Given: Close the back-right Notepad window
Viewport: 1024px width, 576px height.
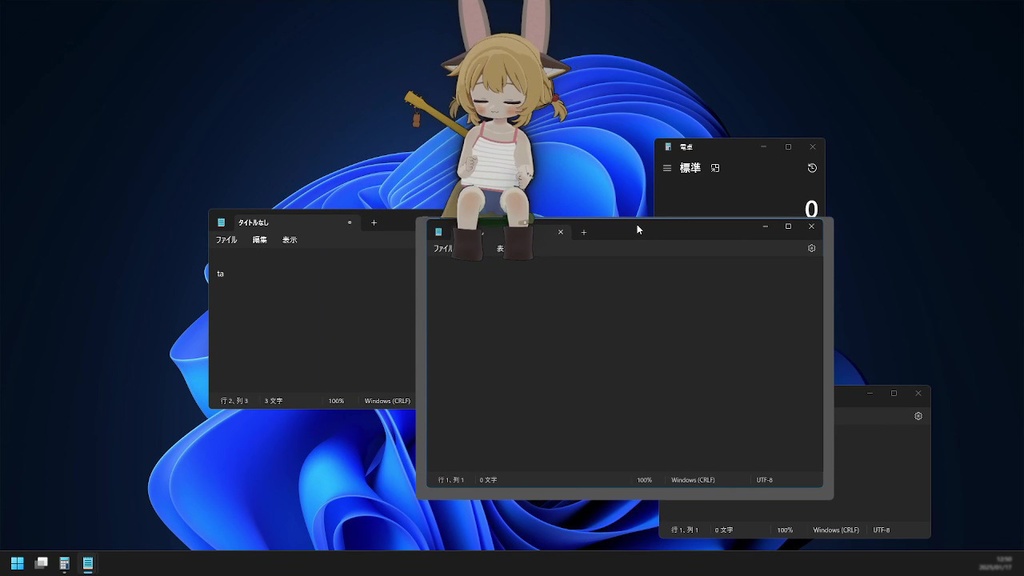Looking at the screenshot, I should tap(918, 393).
